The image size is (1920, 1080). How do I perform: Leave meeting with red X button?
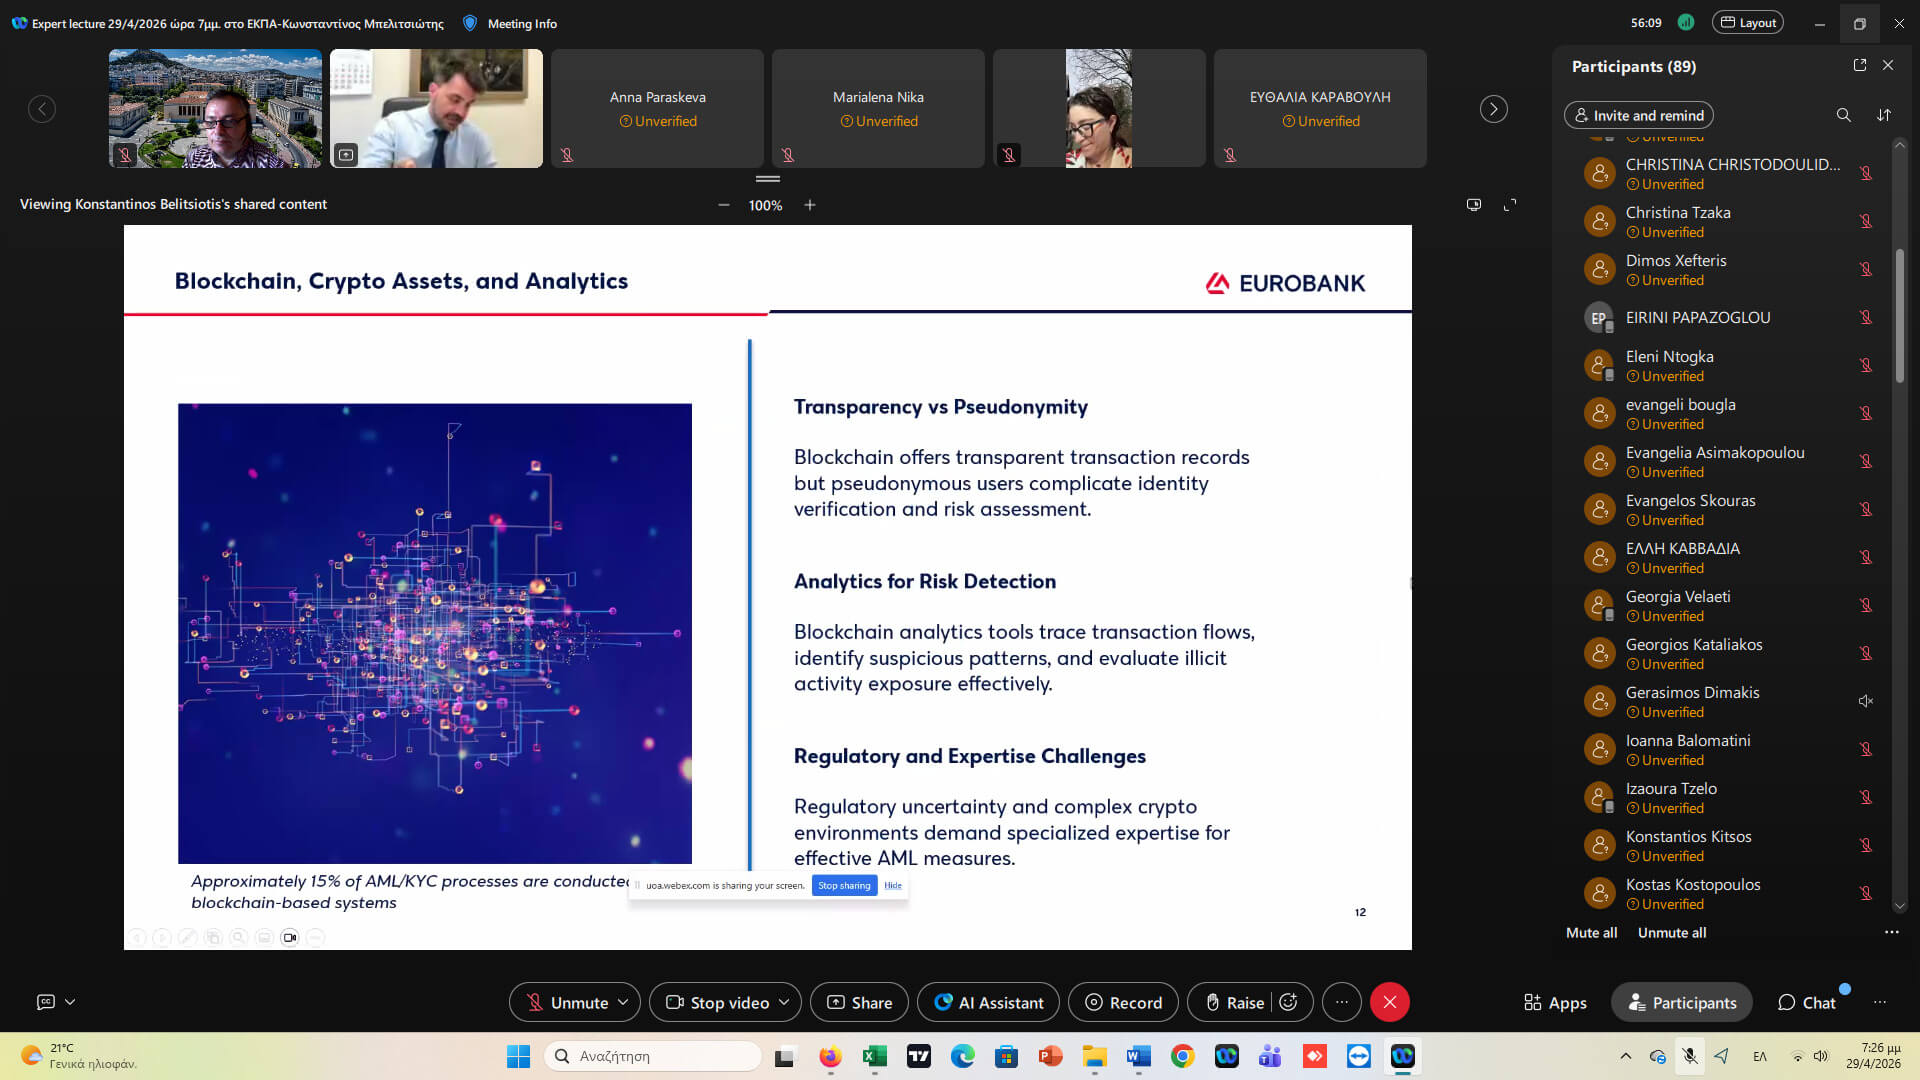pos(1390,1002)
